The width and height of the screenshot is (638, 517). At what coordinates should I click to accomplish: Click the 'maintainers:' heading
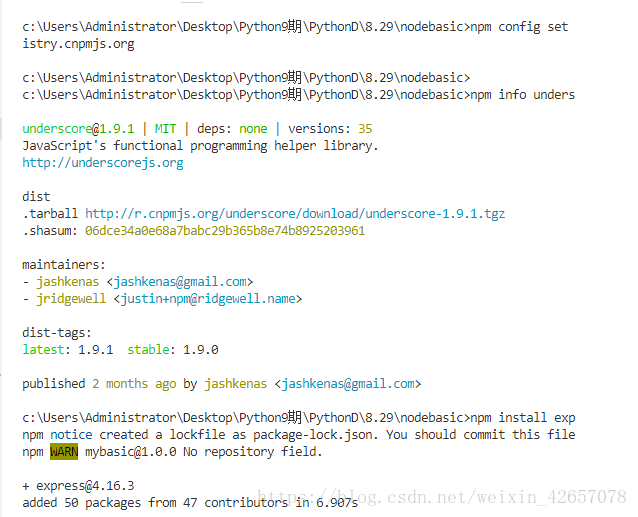point(64,264)
